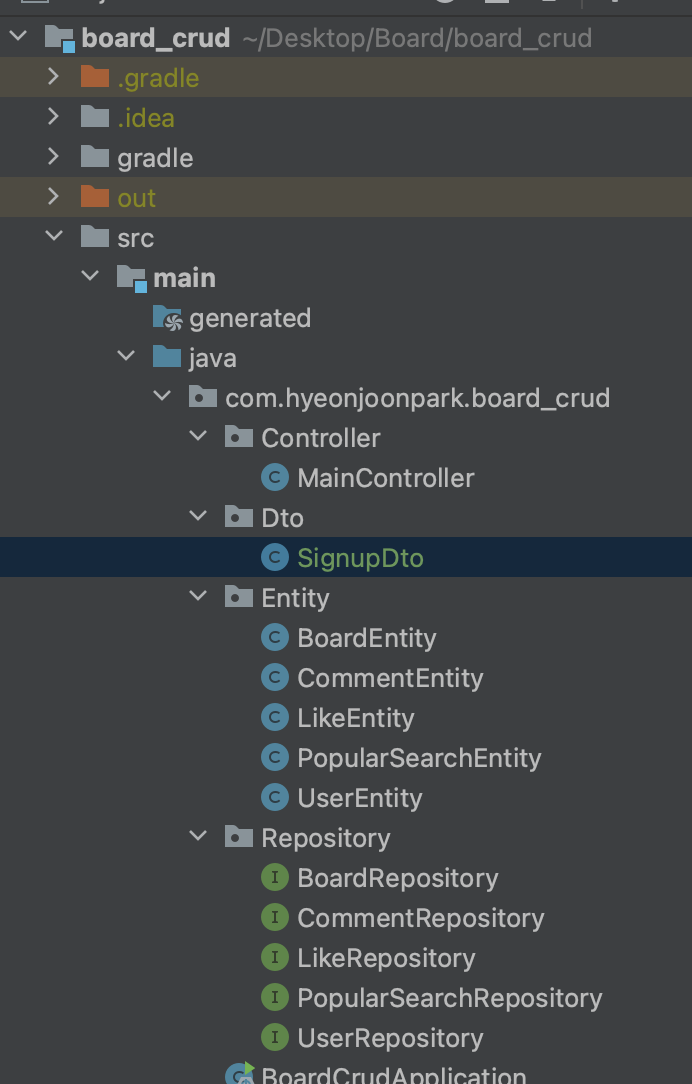The image size is (692, 1084).
Task: Click the sources root icon next to main
Action: point(129,277)
